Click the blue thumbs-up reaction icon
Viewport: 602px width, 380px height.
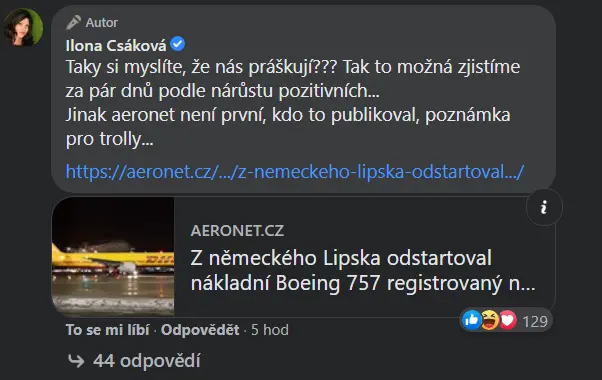click(x=472, y=320)
